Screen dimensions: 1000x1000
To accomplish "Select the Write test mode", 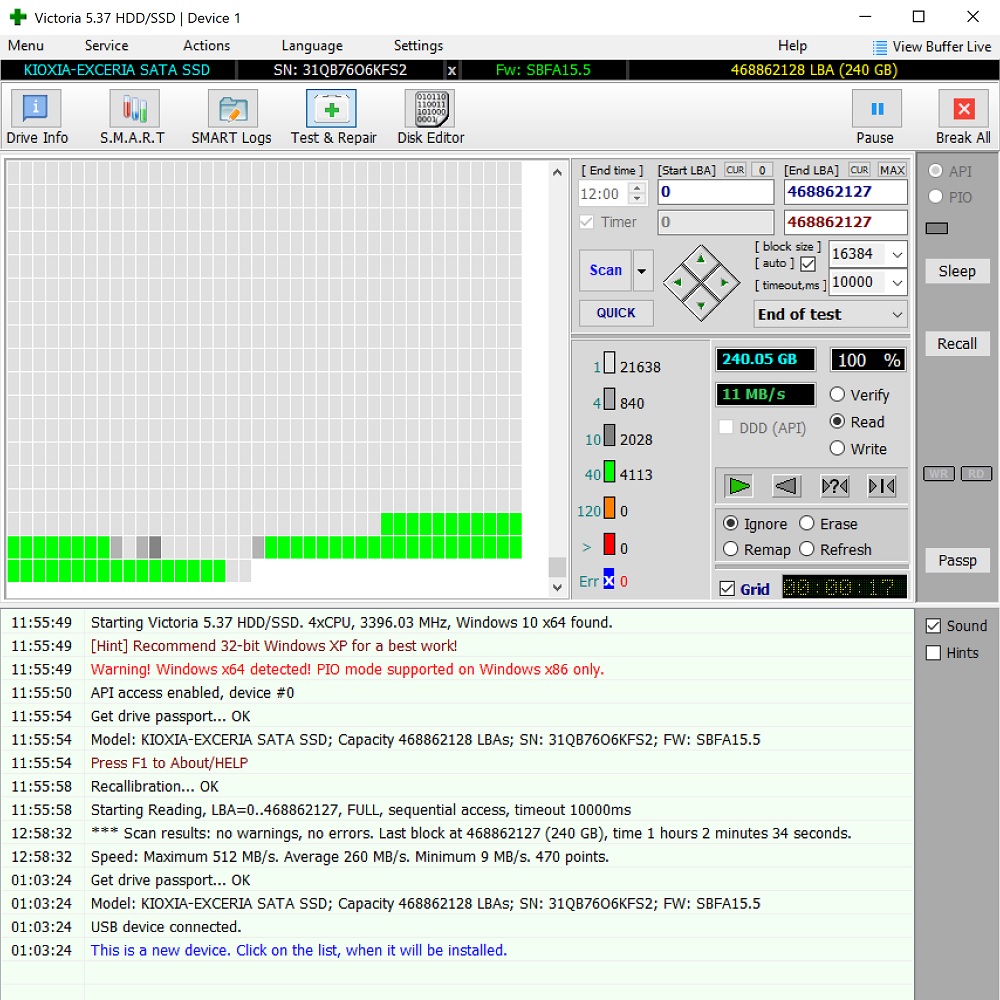I will pos(837,448).
